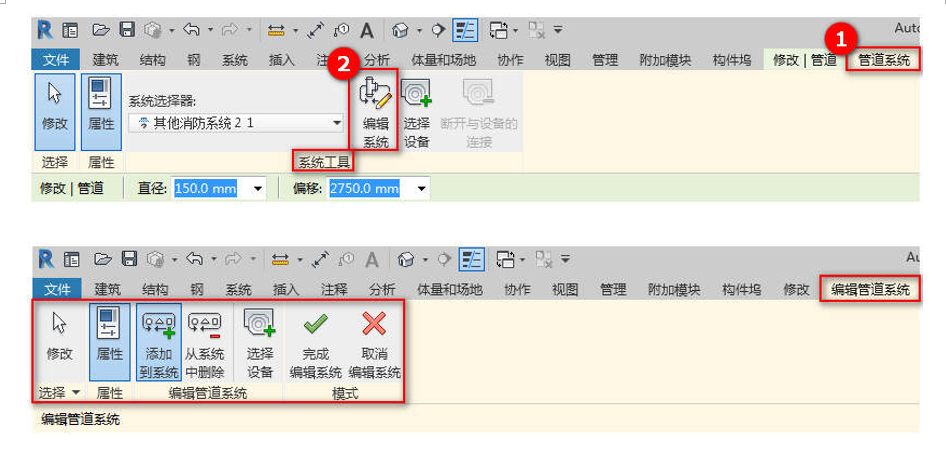Select 修改 arrow tool in 管道系统 ribbon
This screenshot has height=454, width=946.
[54, 93]
